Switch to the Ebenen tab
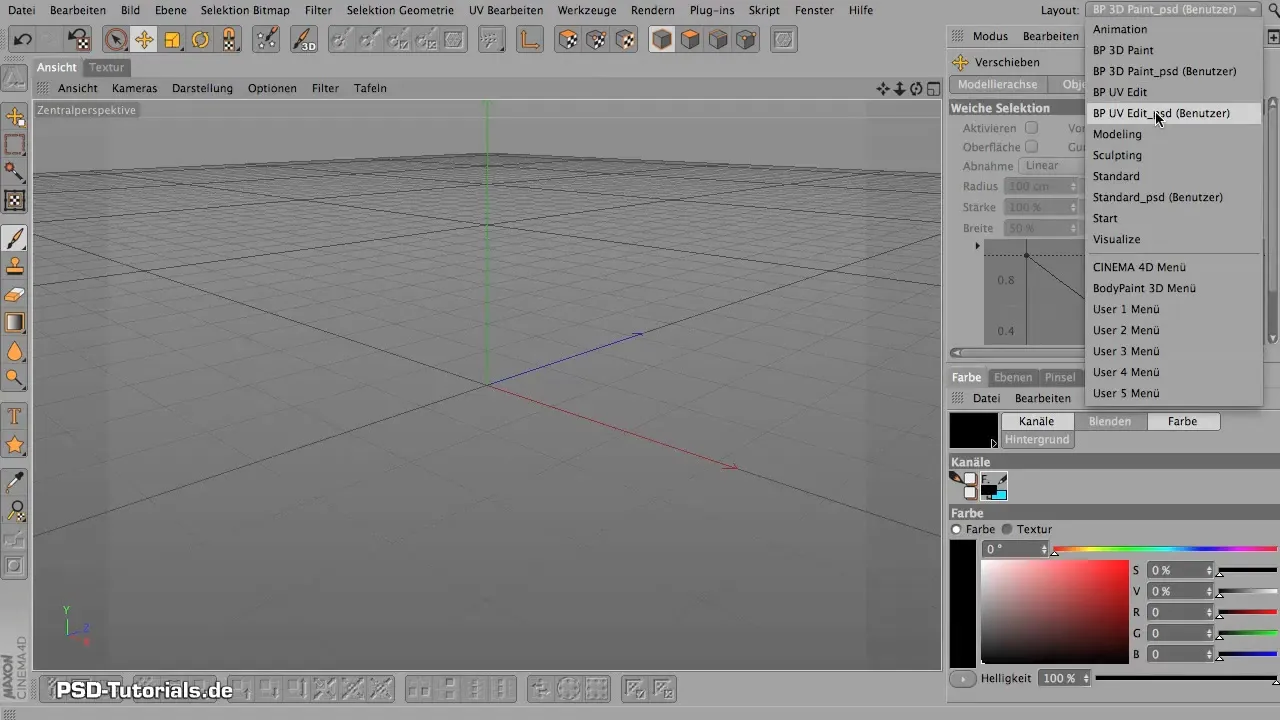 coord(1013,377)
